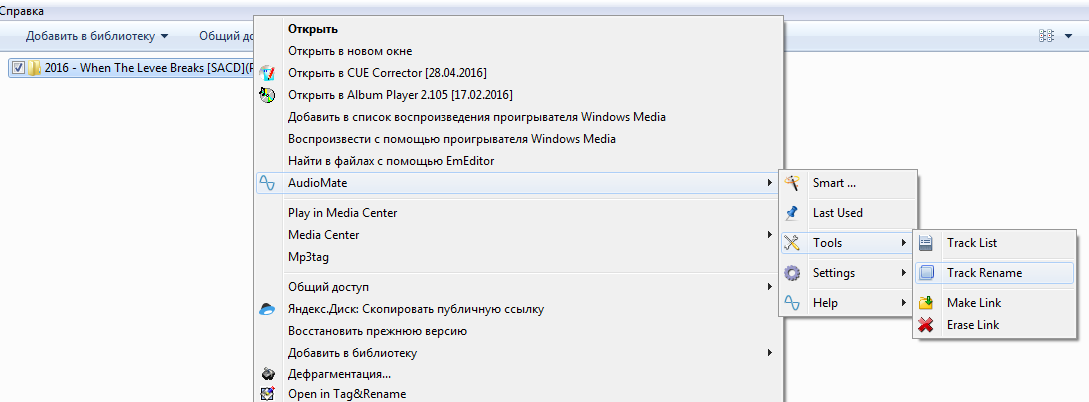
Task: Select Track Rename from Tools submenu
Action: [x=984, y=272]
